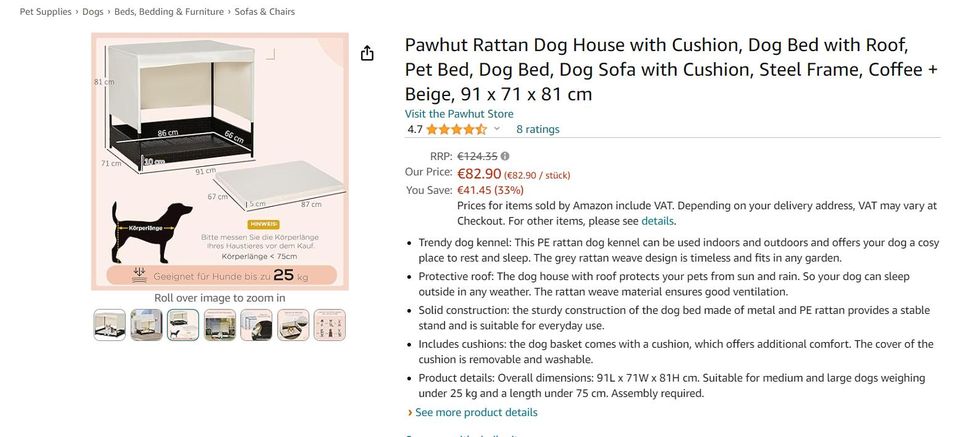This screenshot has width=960, height=437.
Task: Click the main dog house product image
Action: tap(220, 162)
